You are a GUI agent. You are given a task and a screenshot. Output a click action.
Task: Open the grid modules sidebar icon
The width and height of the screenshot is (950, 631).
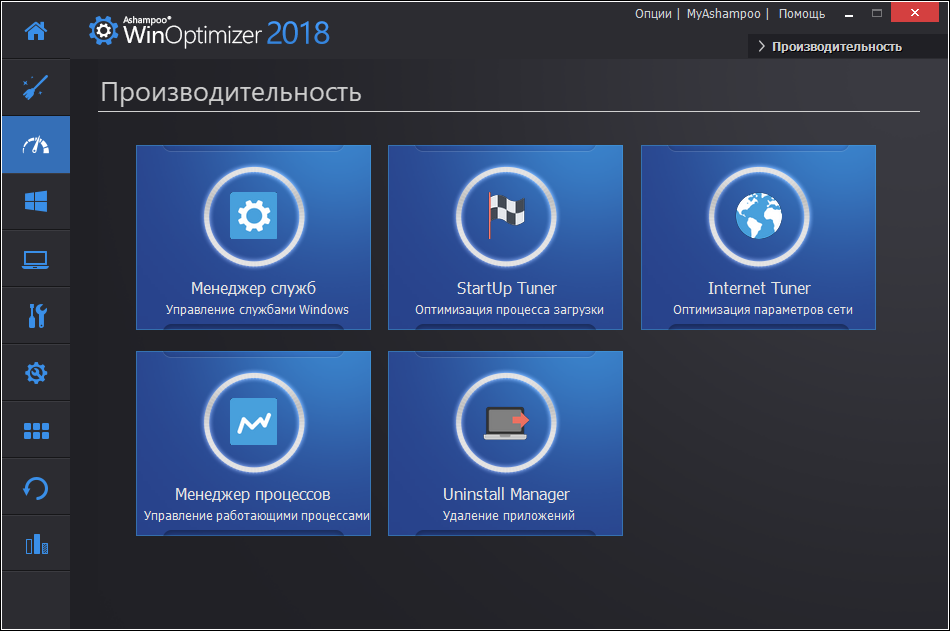[36, 431]
